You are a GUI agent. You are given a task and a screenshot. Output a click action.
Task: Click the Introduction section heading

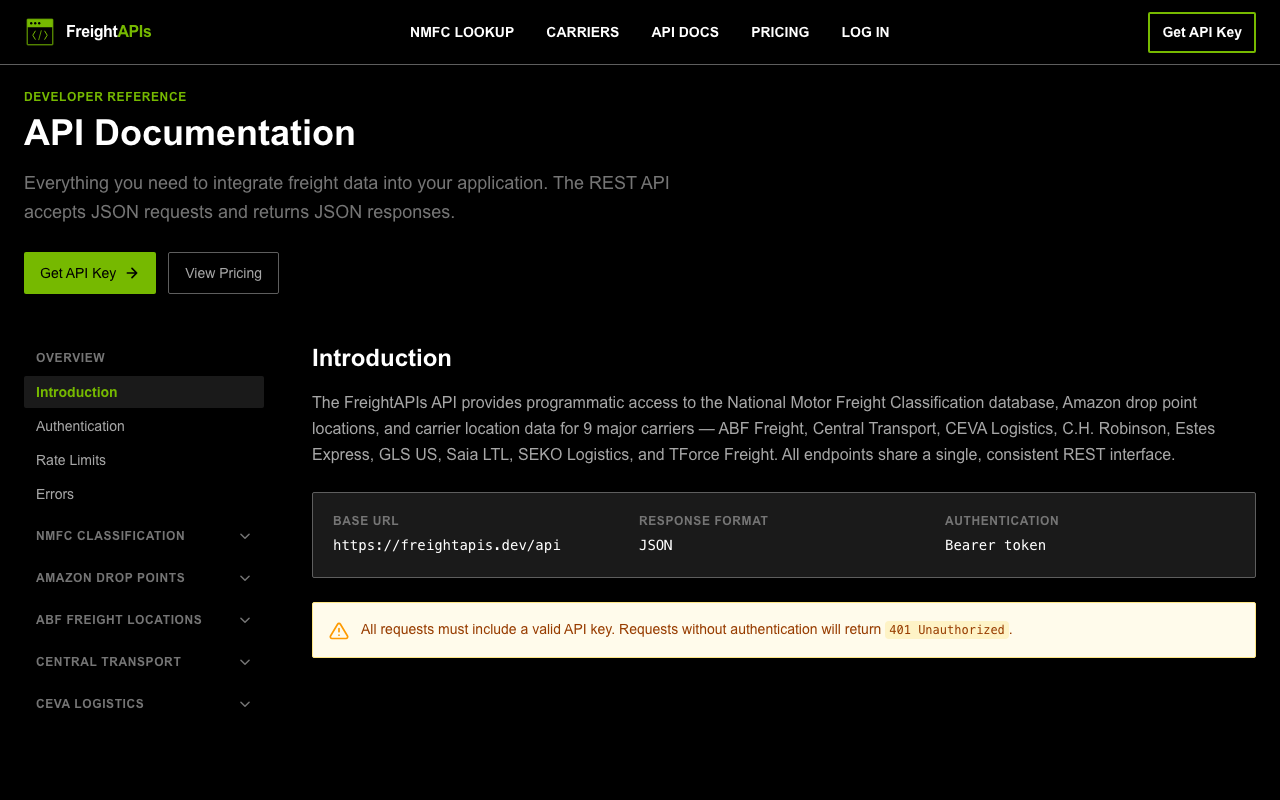[382, 358]
